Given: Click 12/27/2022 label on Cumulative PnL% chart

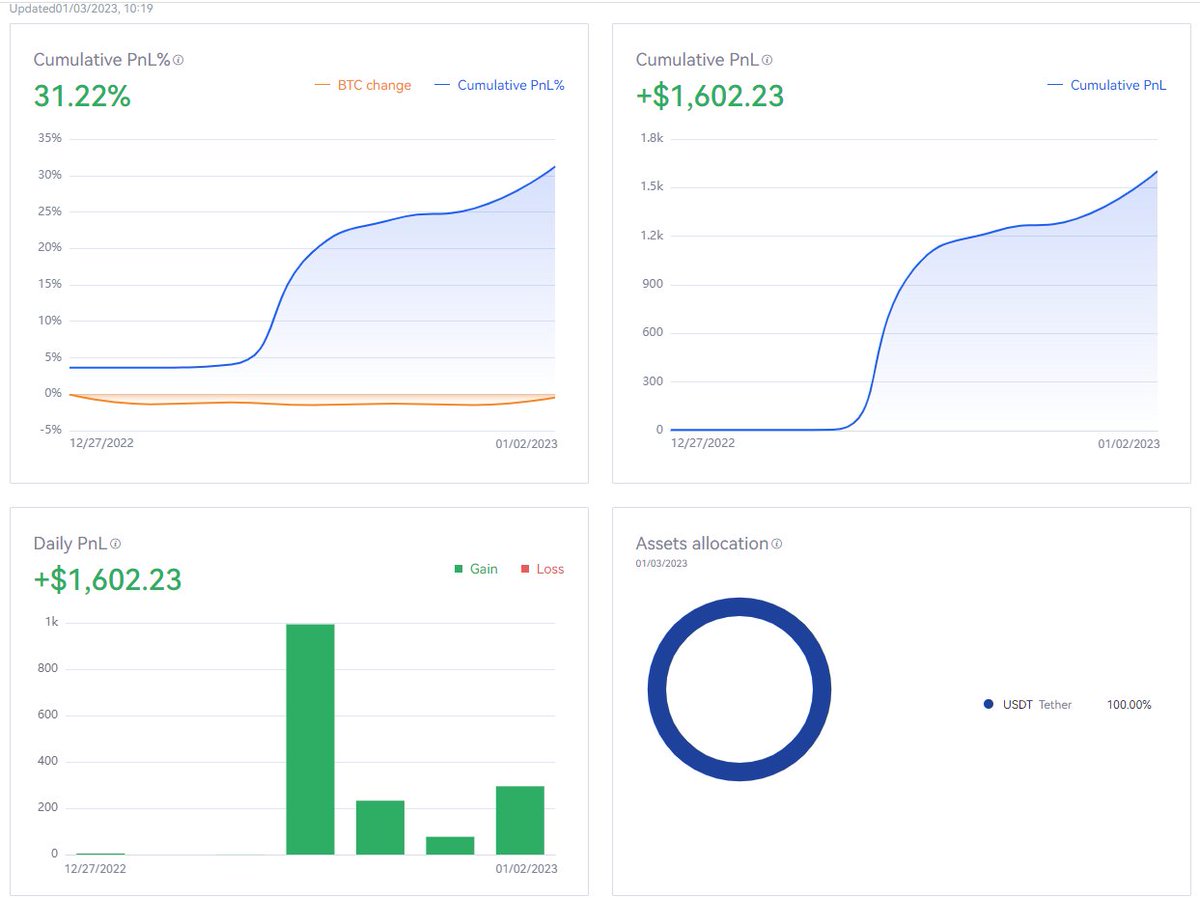Looking at the screenshot, I should point(101,443).
